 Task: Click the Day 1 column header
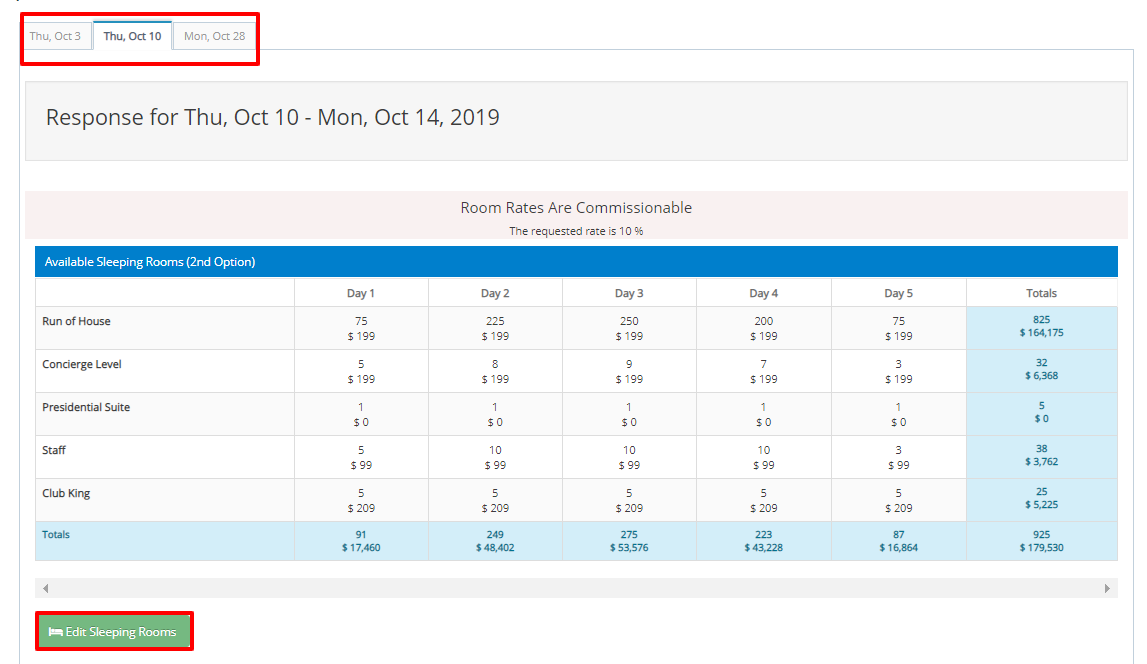coord(361,293)
